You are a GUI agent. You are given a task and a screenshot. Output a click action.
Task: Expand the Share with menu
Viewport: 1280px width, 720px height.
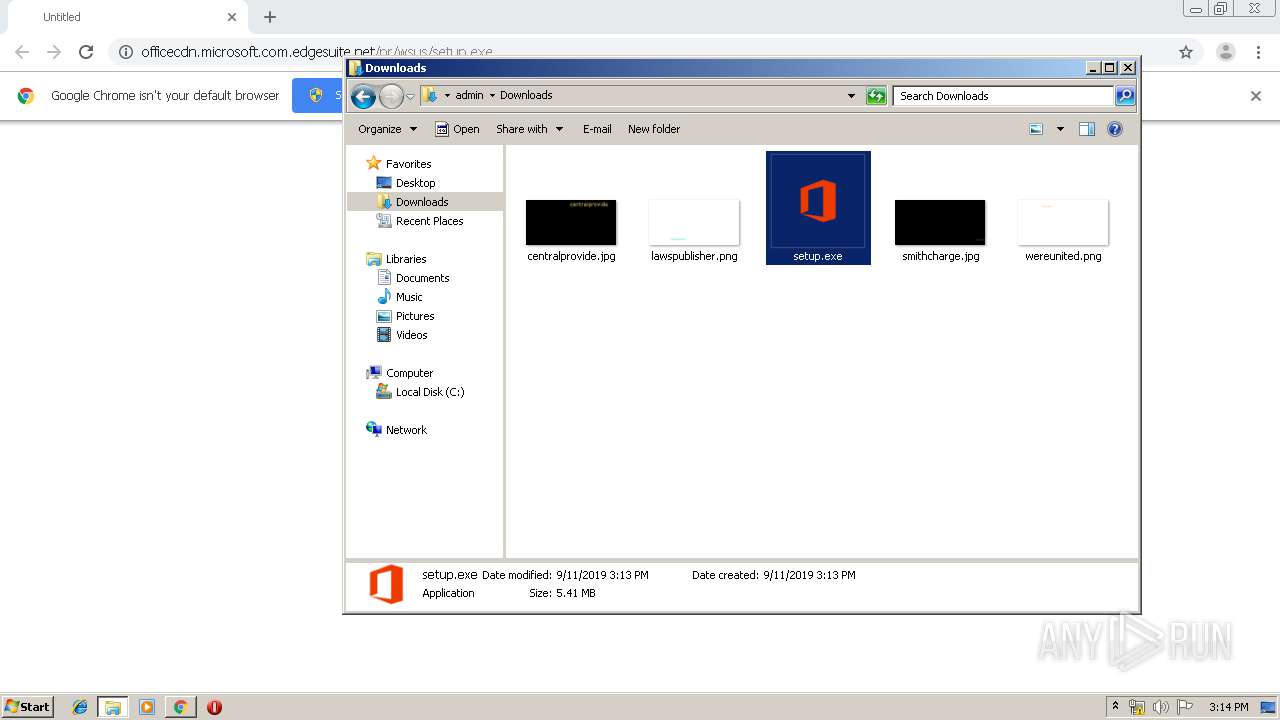[x=530, y=129]
